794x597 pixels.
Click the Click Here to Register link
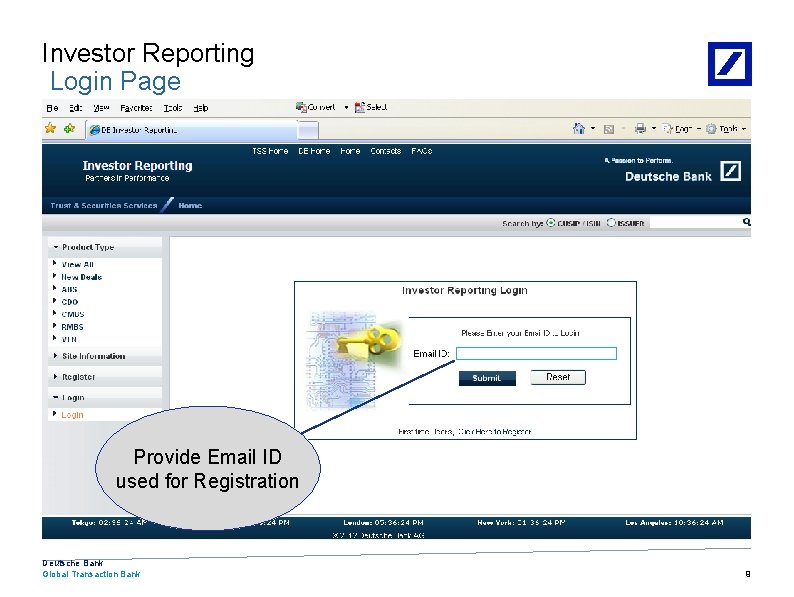[494, 431]
